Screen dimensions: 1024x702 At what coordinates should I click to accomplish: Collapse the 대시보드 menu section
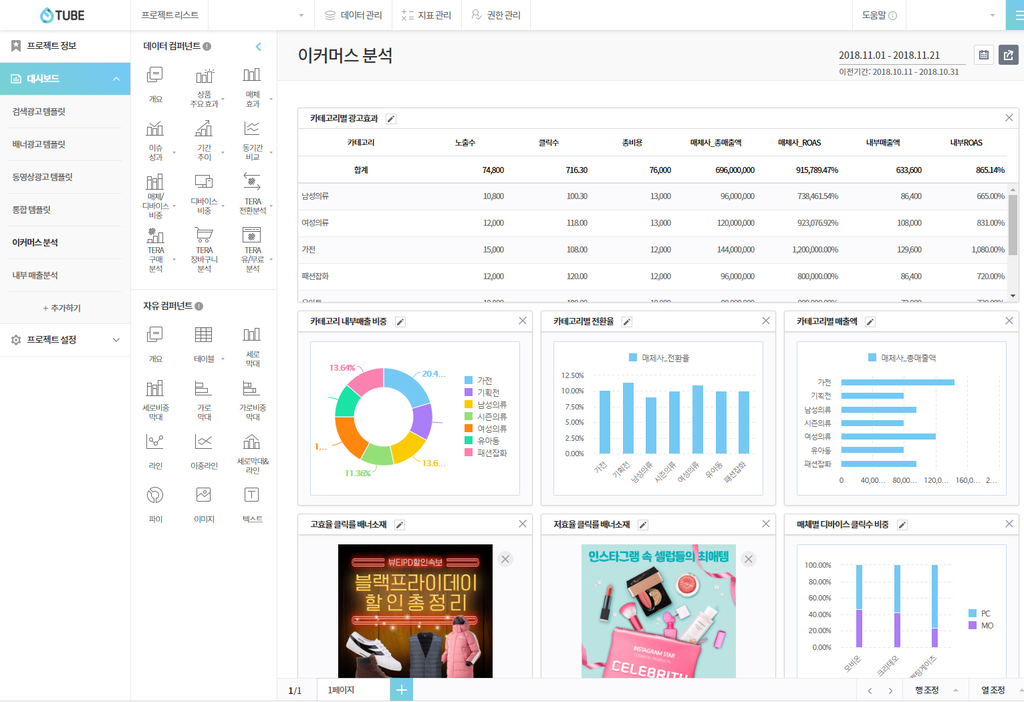(116, 79)
